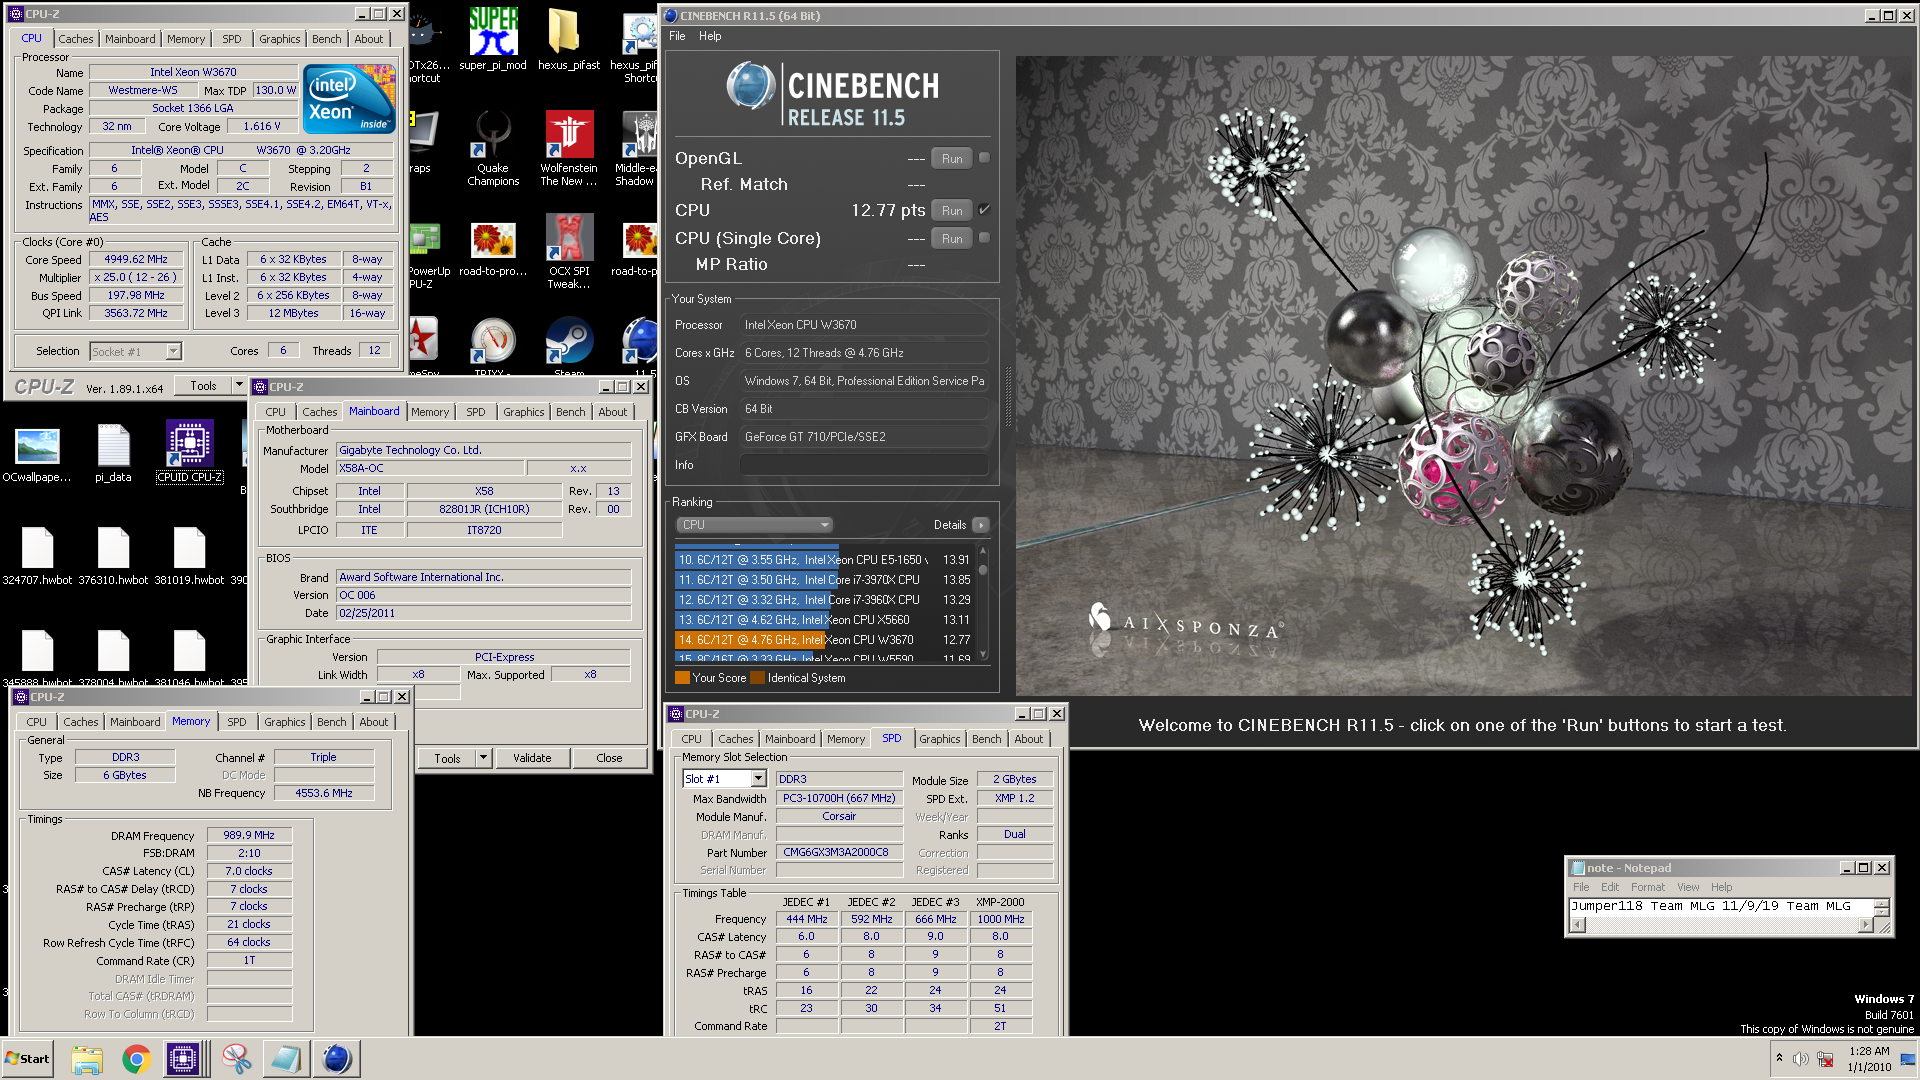1920x1080 pixels.
Task: Select the OCX SPI Tweak desktop icon
Action: click(568, 250)
